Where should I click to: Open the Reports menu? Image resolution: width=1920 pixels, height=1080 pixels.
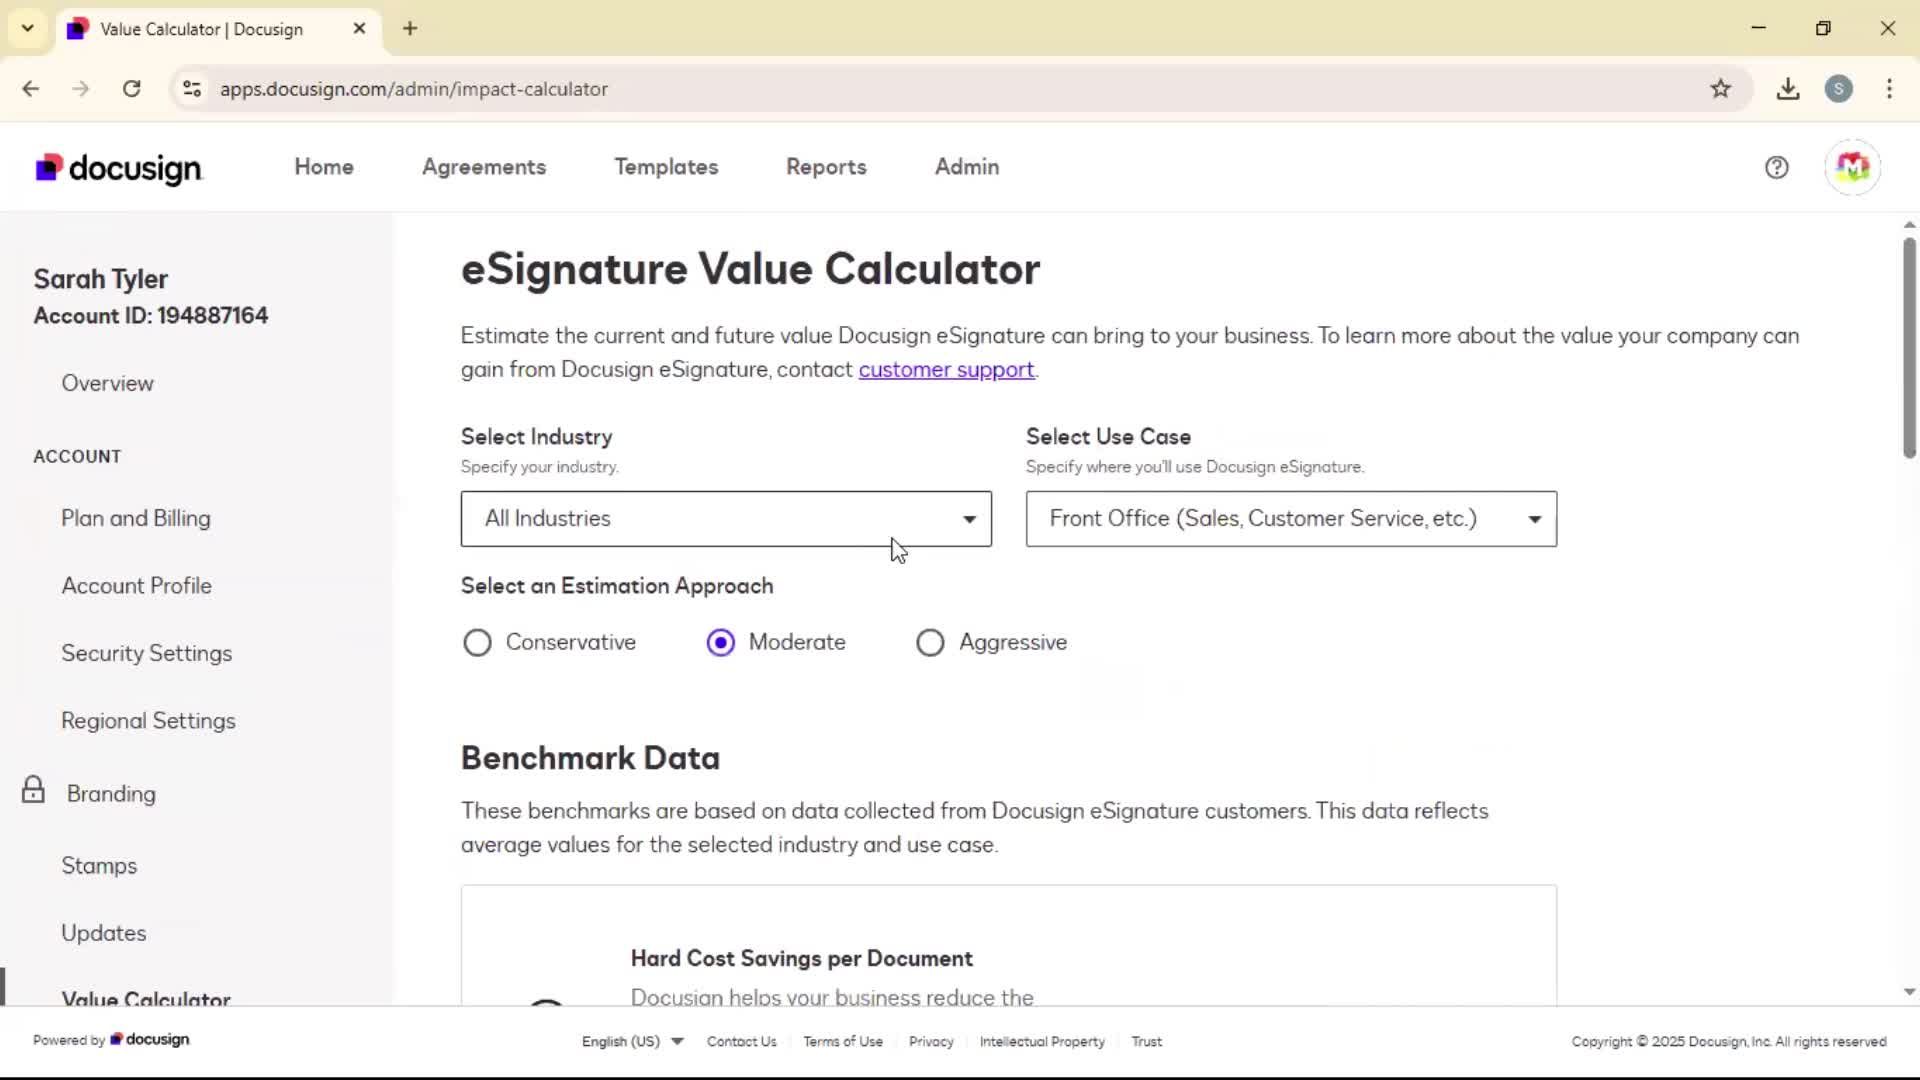(x=826, y=167)
